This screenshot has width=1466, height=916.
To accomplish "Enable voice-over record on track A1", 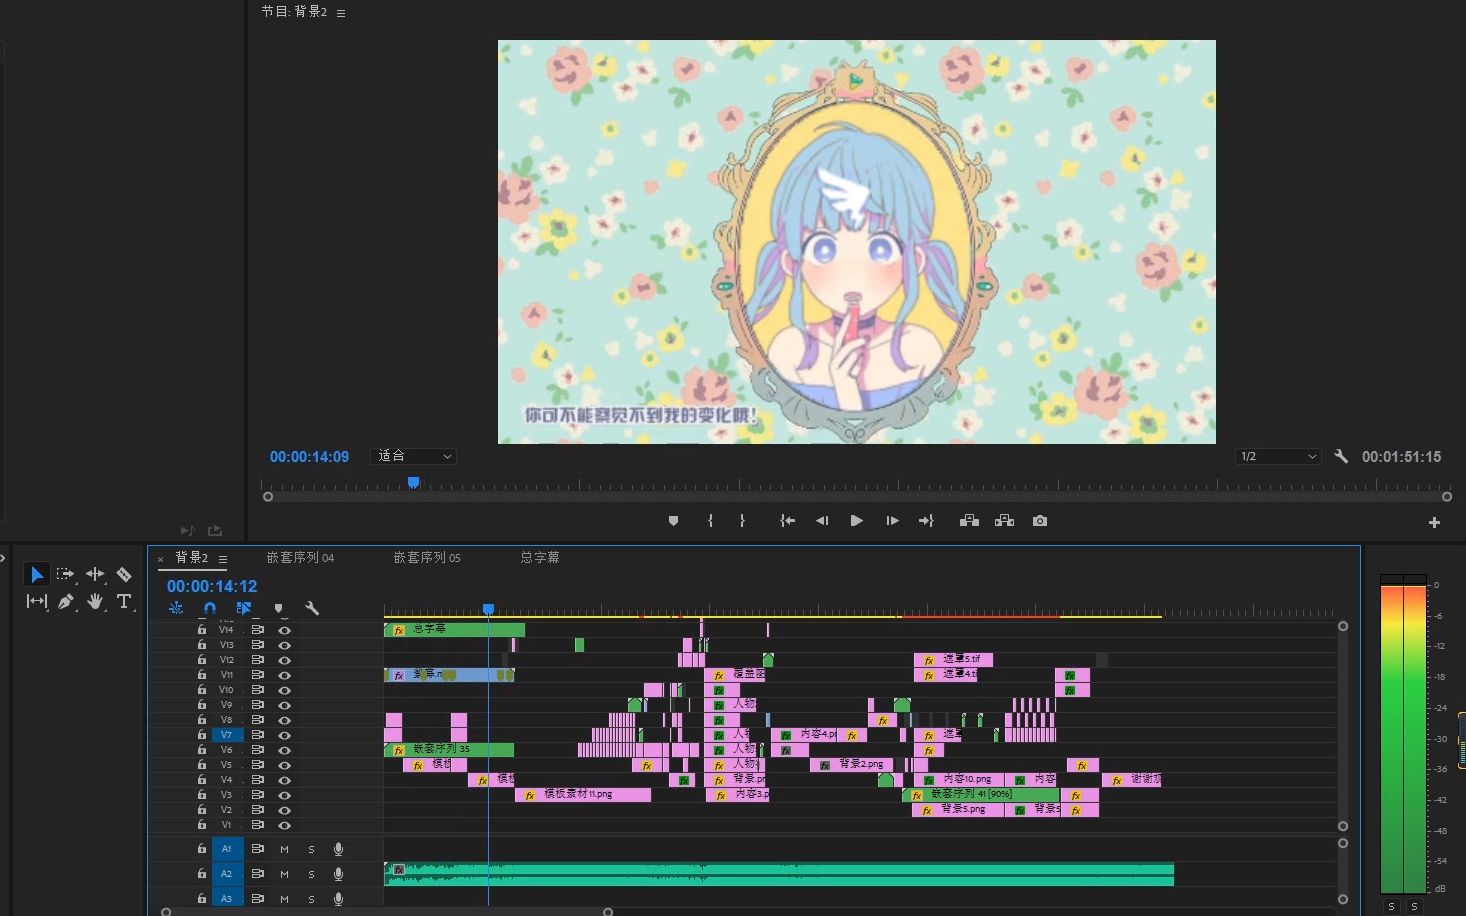I will pos(339,849).
